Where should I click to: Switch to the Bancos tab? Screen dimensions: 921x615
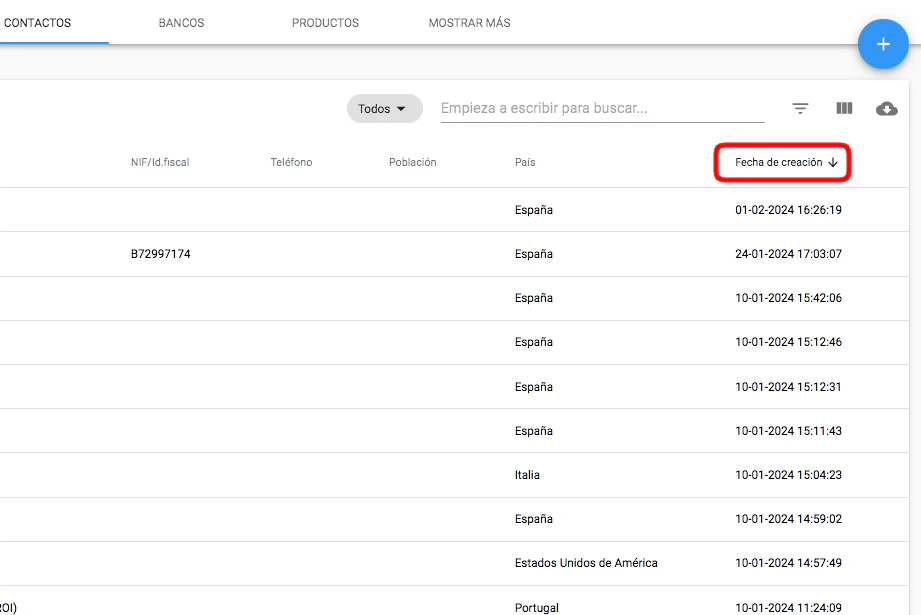click(x=181, y=23)
